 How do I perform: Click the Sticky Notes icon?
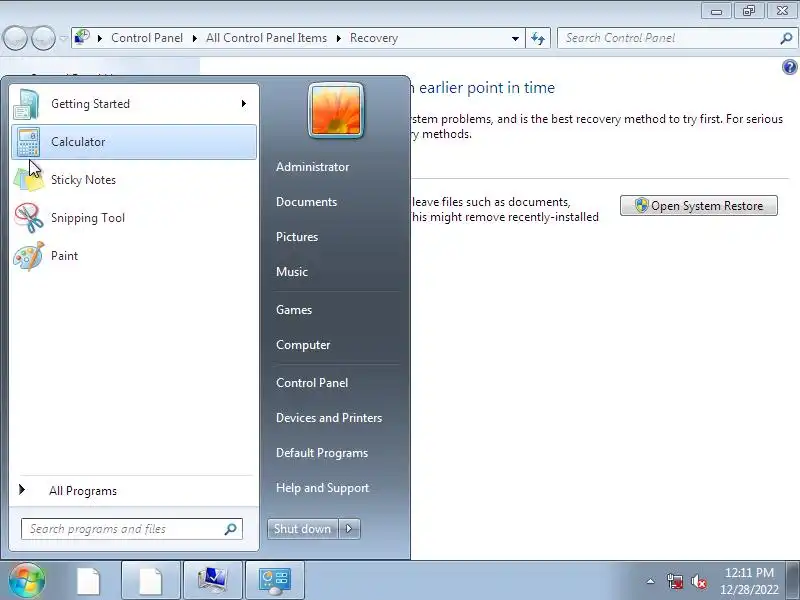(x=28, y=180)
